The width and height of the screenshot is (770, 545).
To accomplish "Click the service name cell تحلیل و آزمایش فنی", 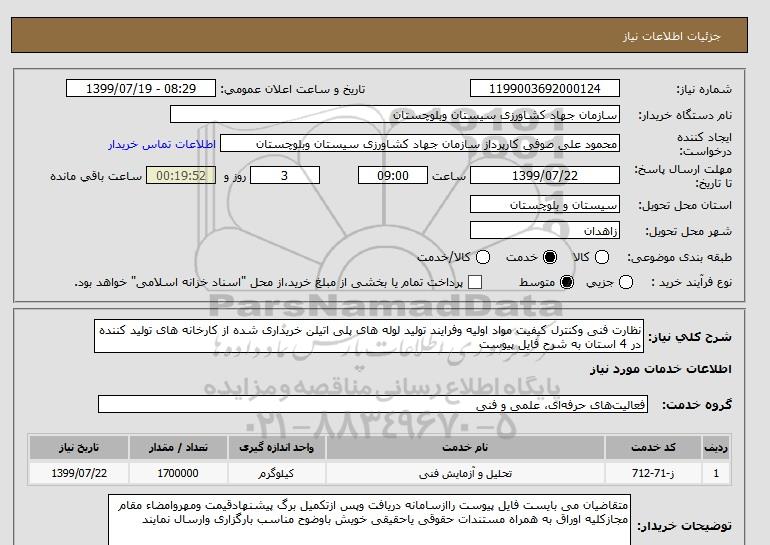I will pos(465,473).
